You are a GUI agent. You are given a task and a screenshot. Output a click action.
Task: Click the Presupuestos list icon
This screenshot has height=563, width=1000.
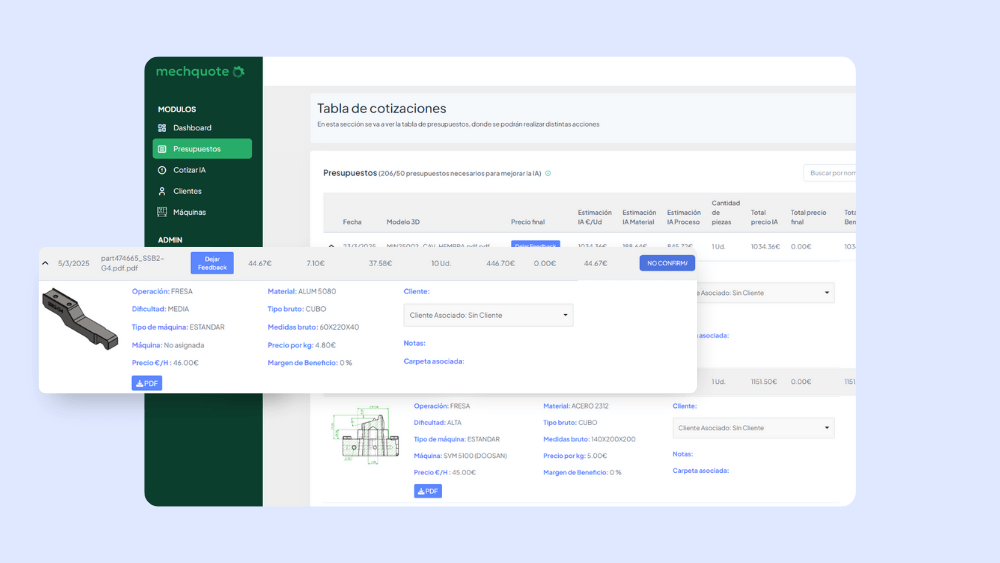162,149
